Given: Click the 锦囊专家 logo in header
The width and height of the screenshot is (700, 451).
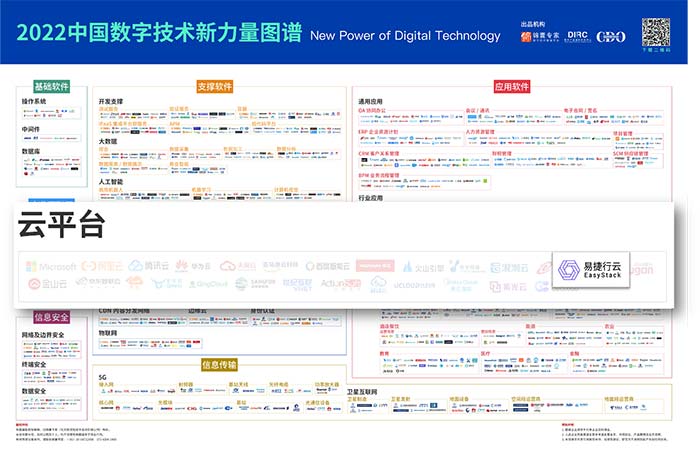Looking at the screenshot, I should (x=540, y=37).
